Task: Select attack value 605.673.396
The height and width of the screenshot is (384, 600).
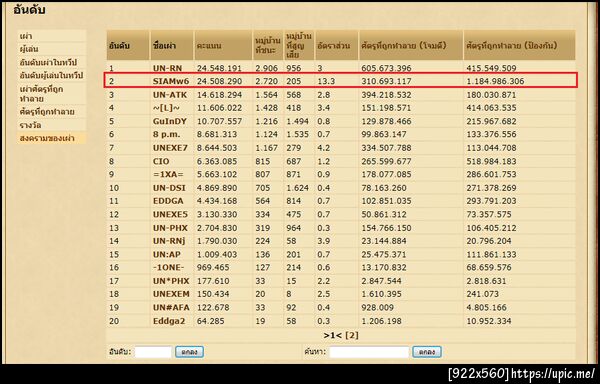Action: [x=386, y=68]
